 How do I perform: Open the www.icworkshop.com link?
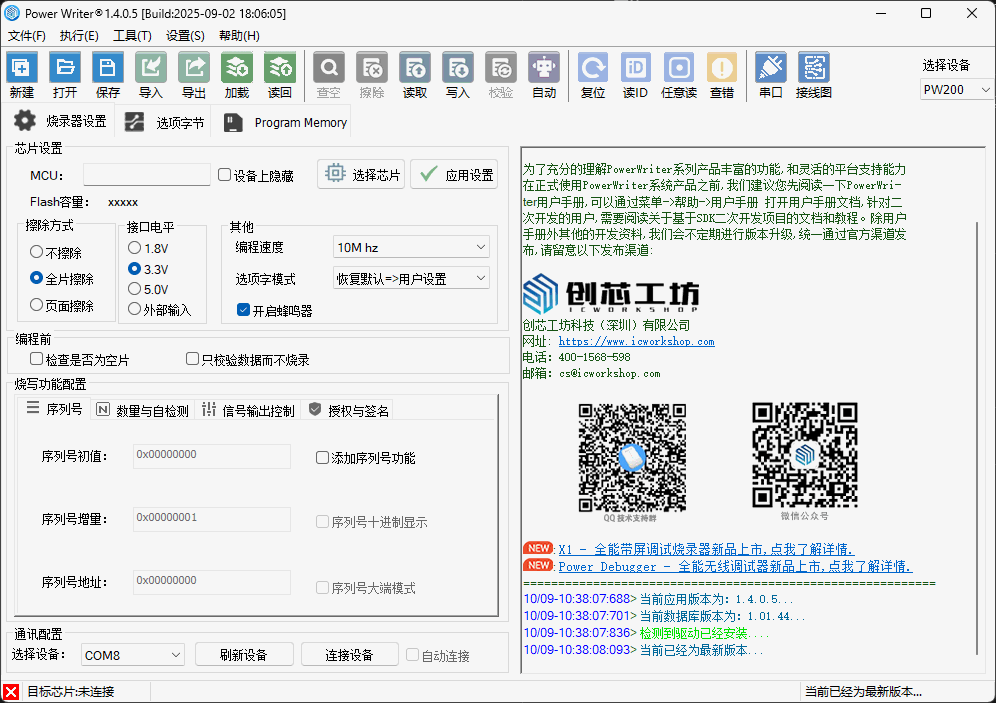pos(636,341)
